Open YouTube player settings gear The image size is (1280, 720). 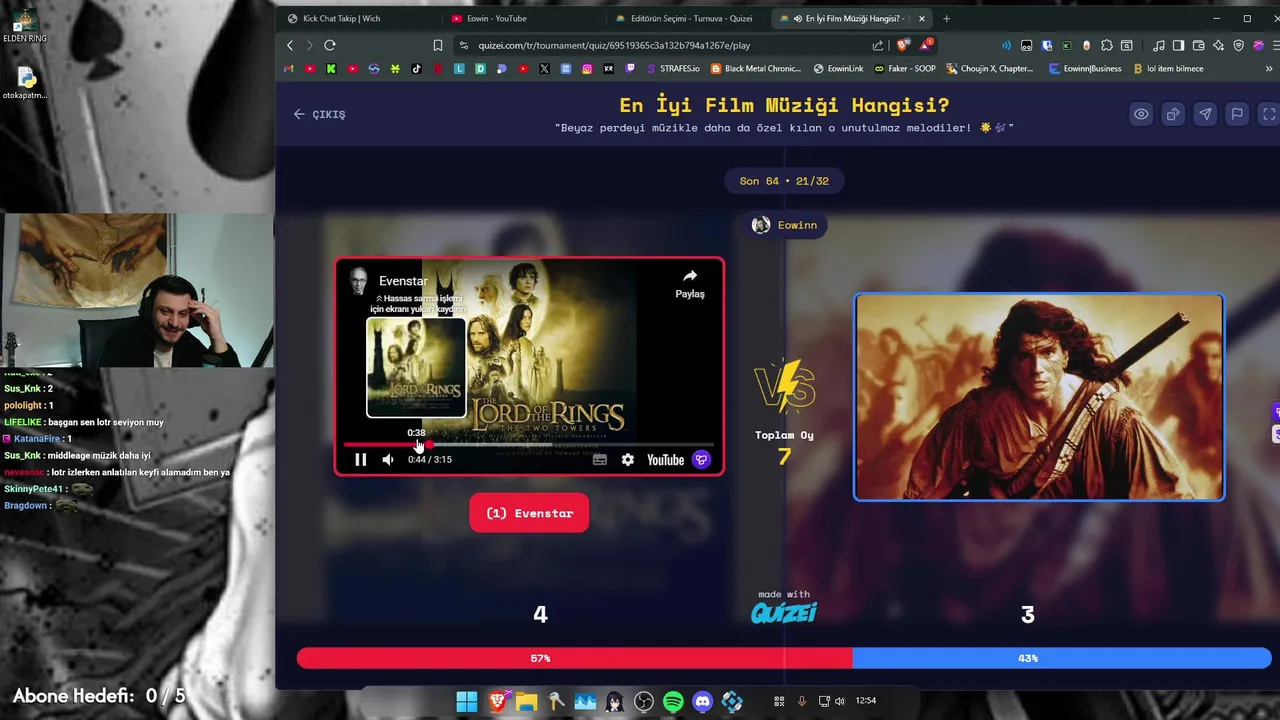[x=627, y=460]
